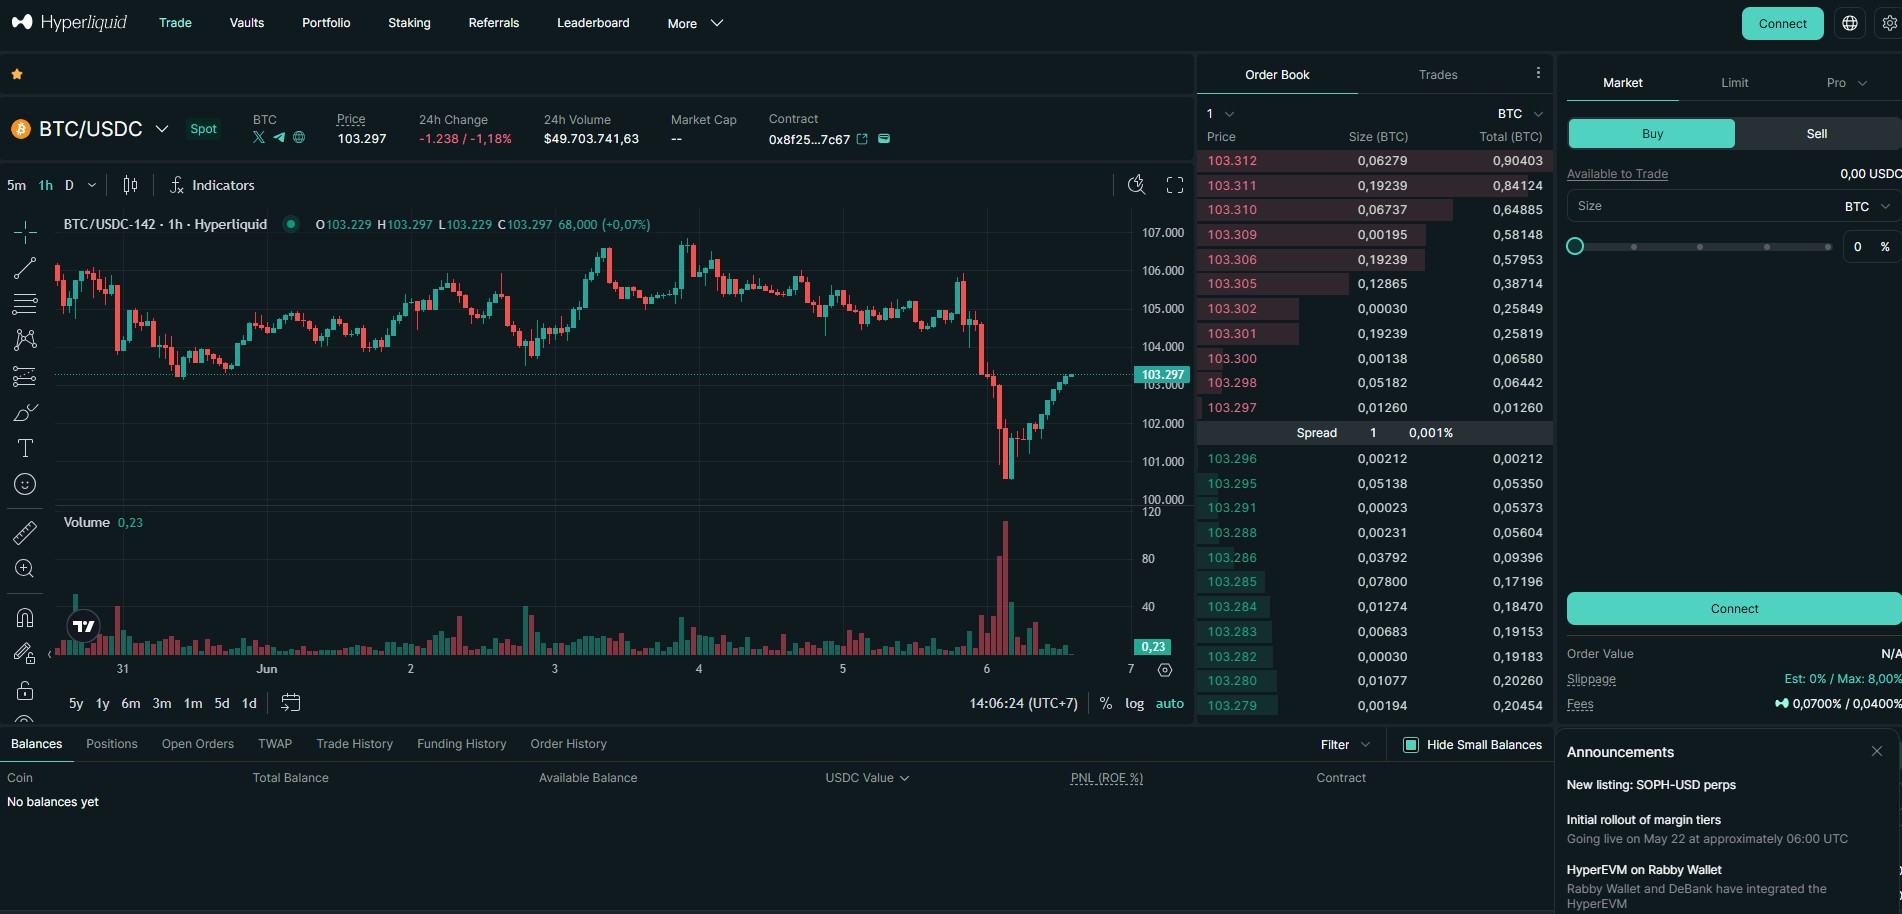1902x914 pixels.
Task: Open language globe icon
Action: pos(1850,23)
